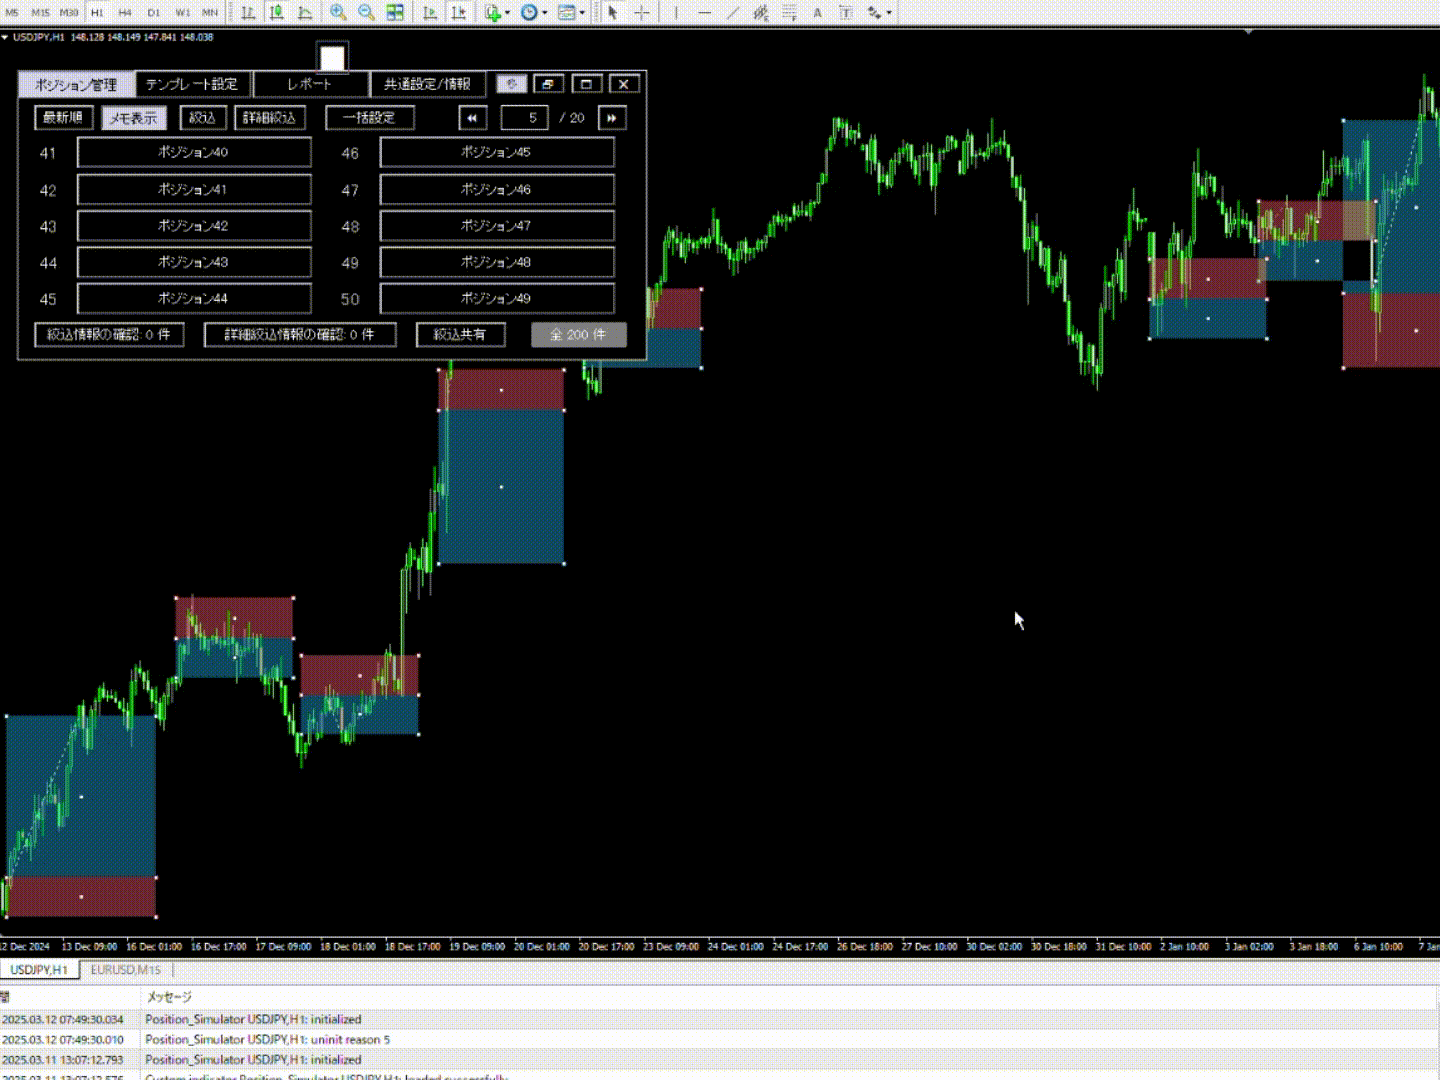Click the 一括設定 button
The height and width of the screenshot is (1080, 1440).
point(369,118)
